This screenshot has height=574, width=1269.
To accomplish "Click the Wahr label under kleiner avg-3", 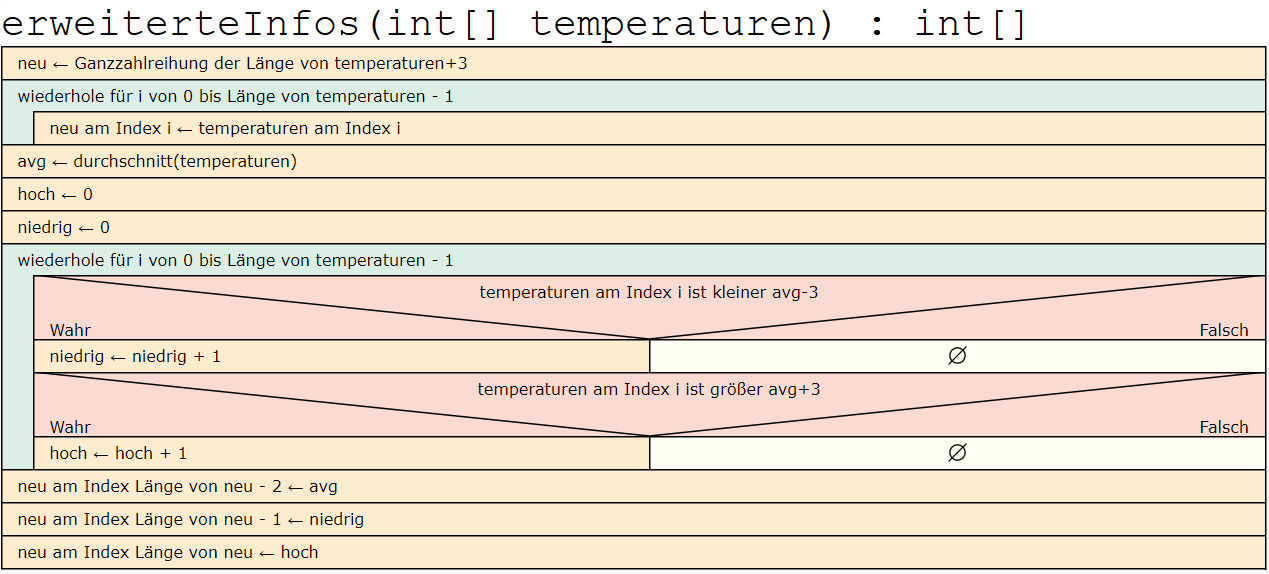I will coord(70,331).
